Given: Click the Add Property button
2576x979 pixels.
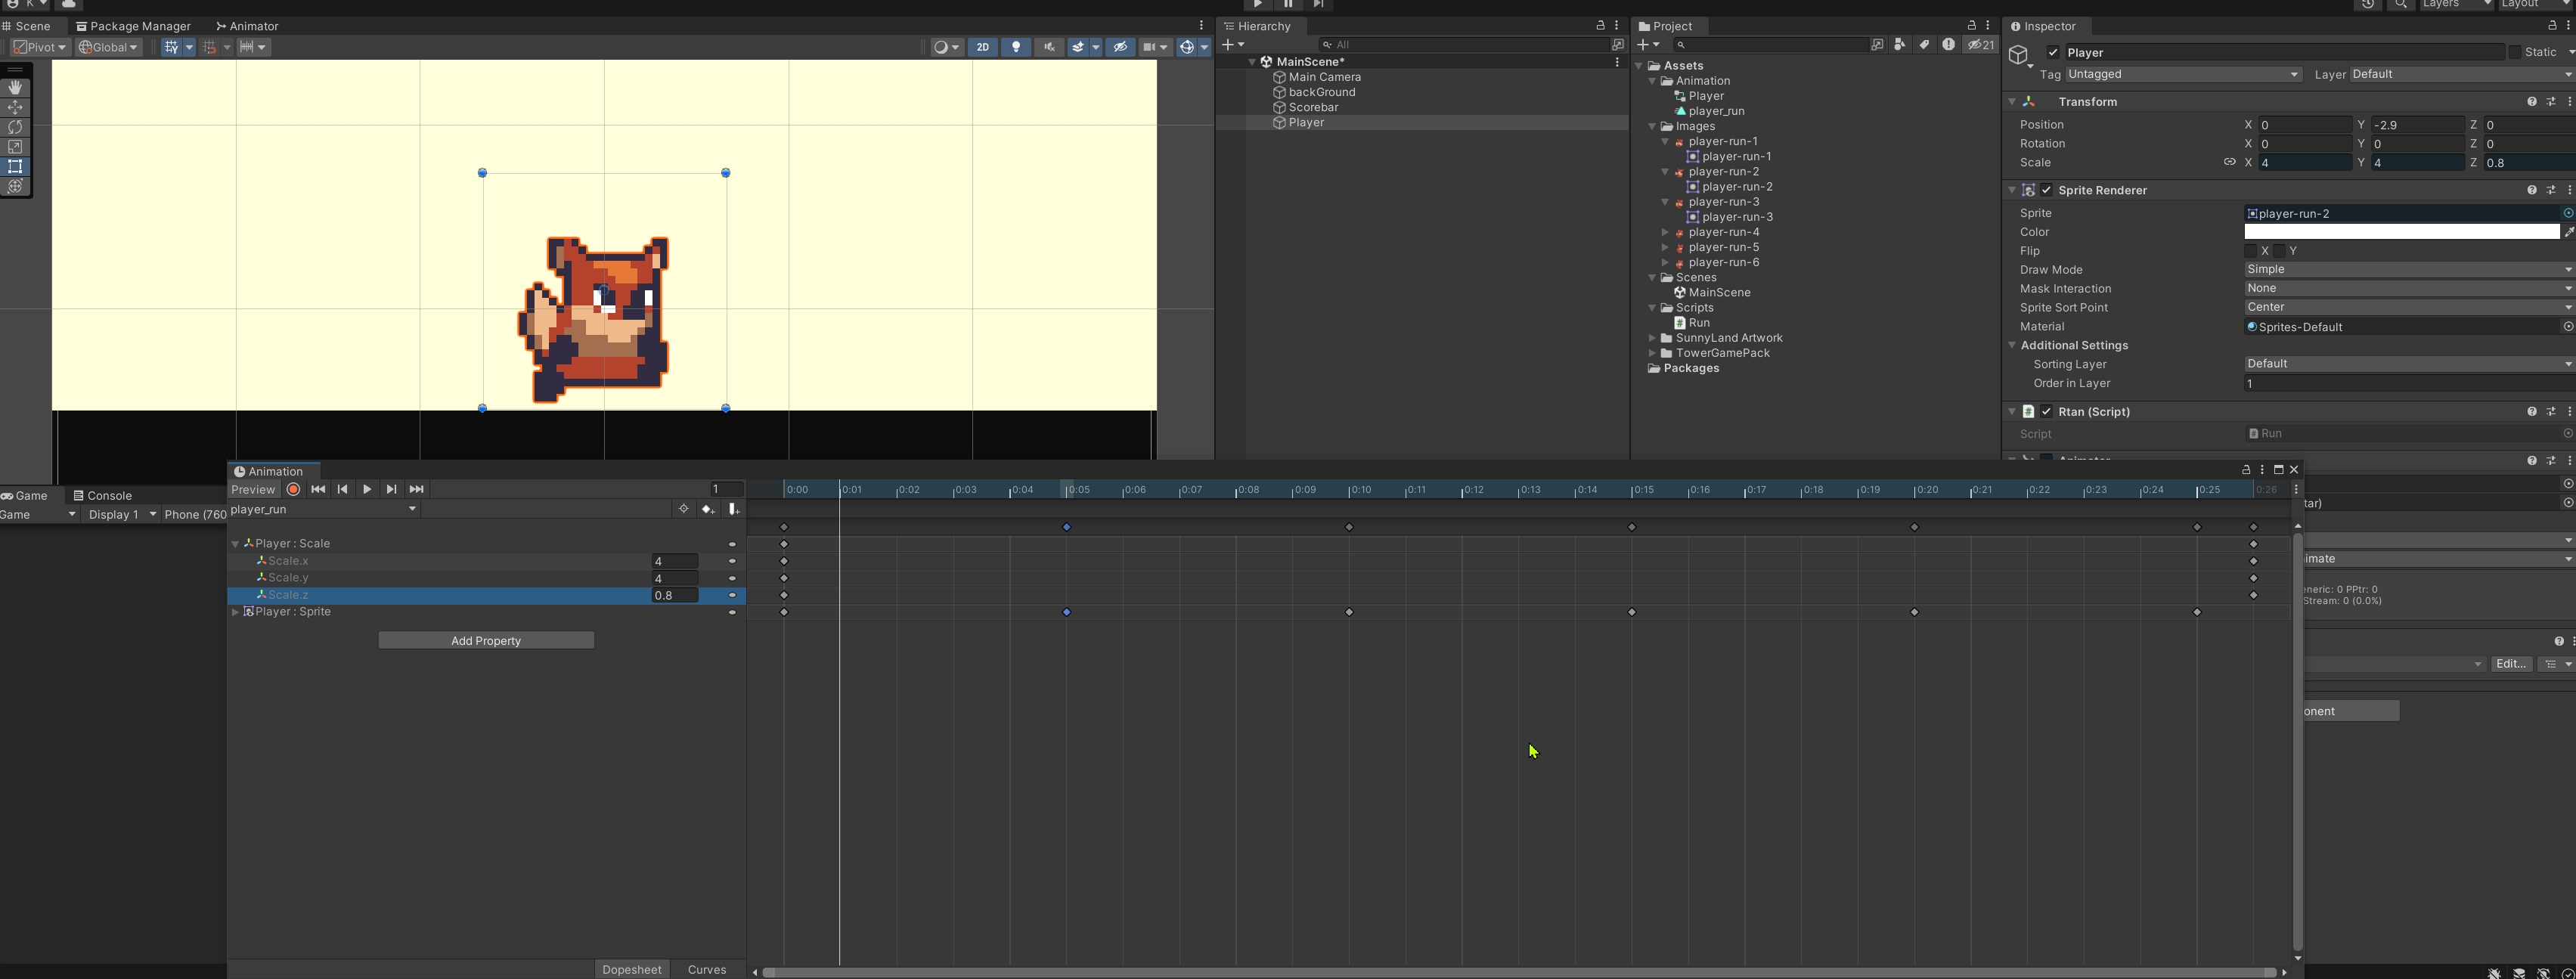Looking at the screenshot, I should tap(486, 640).
